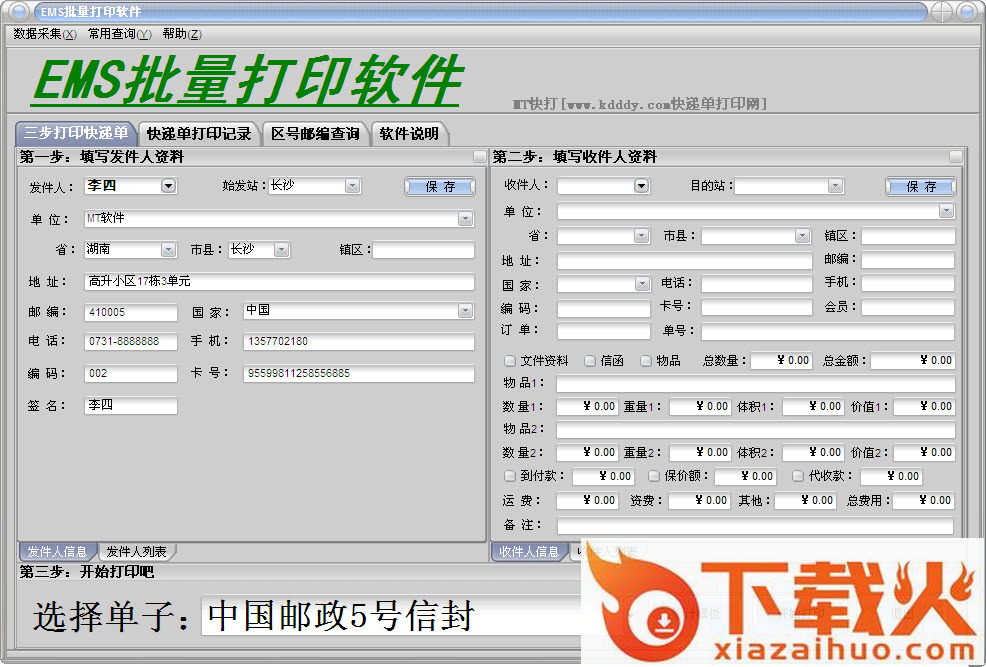Click the sender address field 高升小区17栋3单元
The height and width of the screenshot is (667, 986).
(279, 282)
